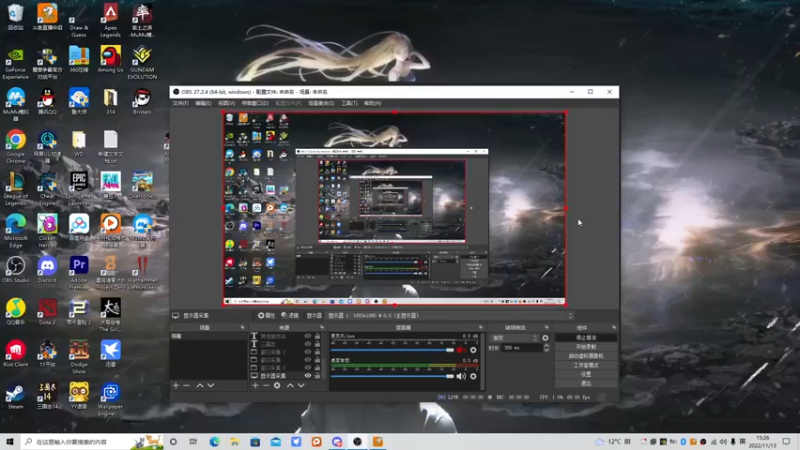Image resolution: width=800 pixels, height=450 pixels.
Task: Move selected source up in sources dock
Action: click(x=290, y=386)
